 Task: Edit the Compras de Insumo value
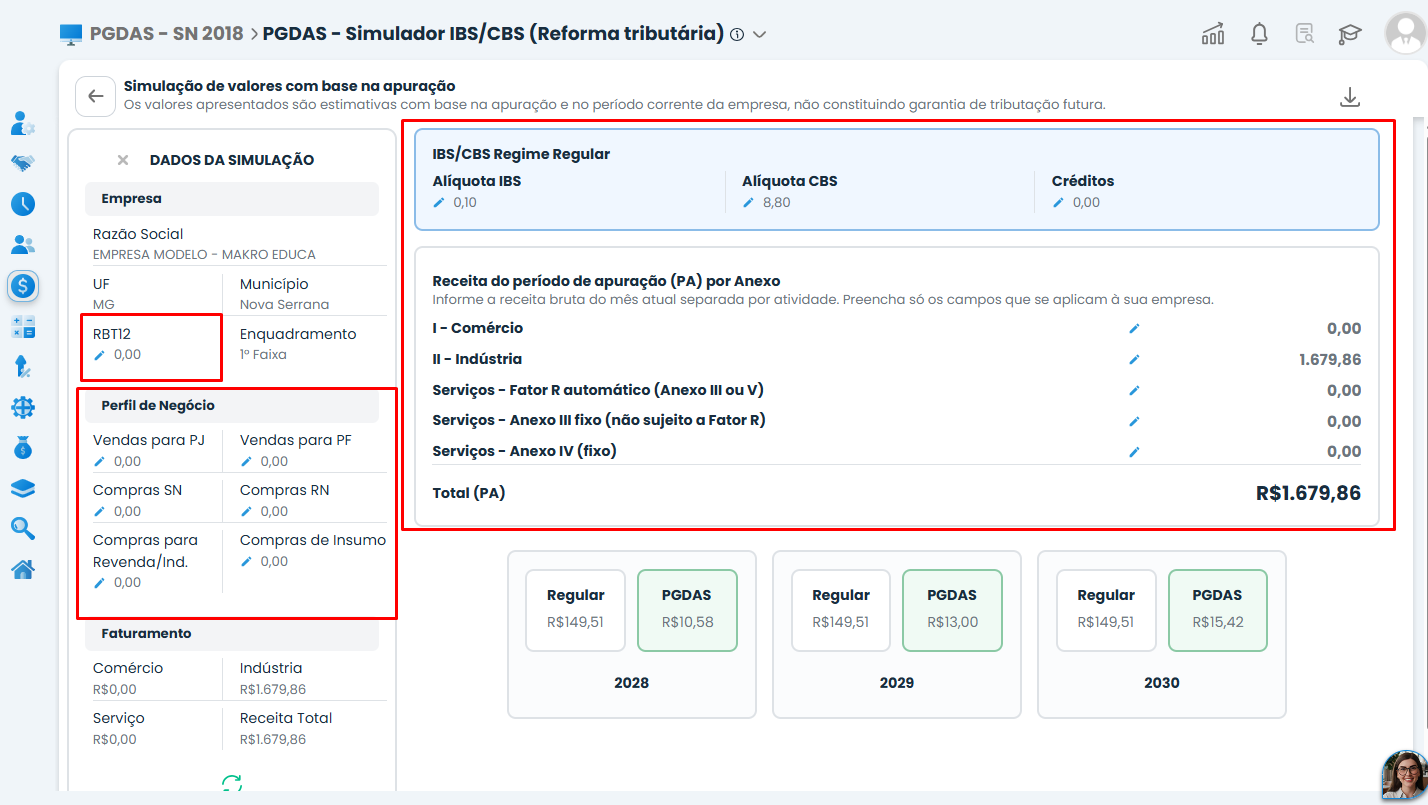click(246, 561)
